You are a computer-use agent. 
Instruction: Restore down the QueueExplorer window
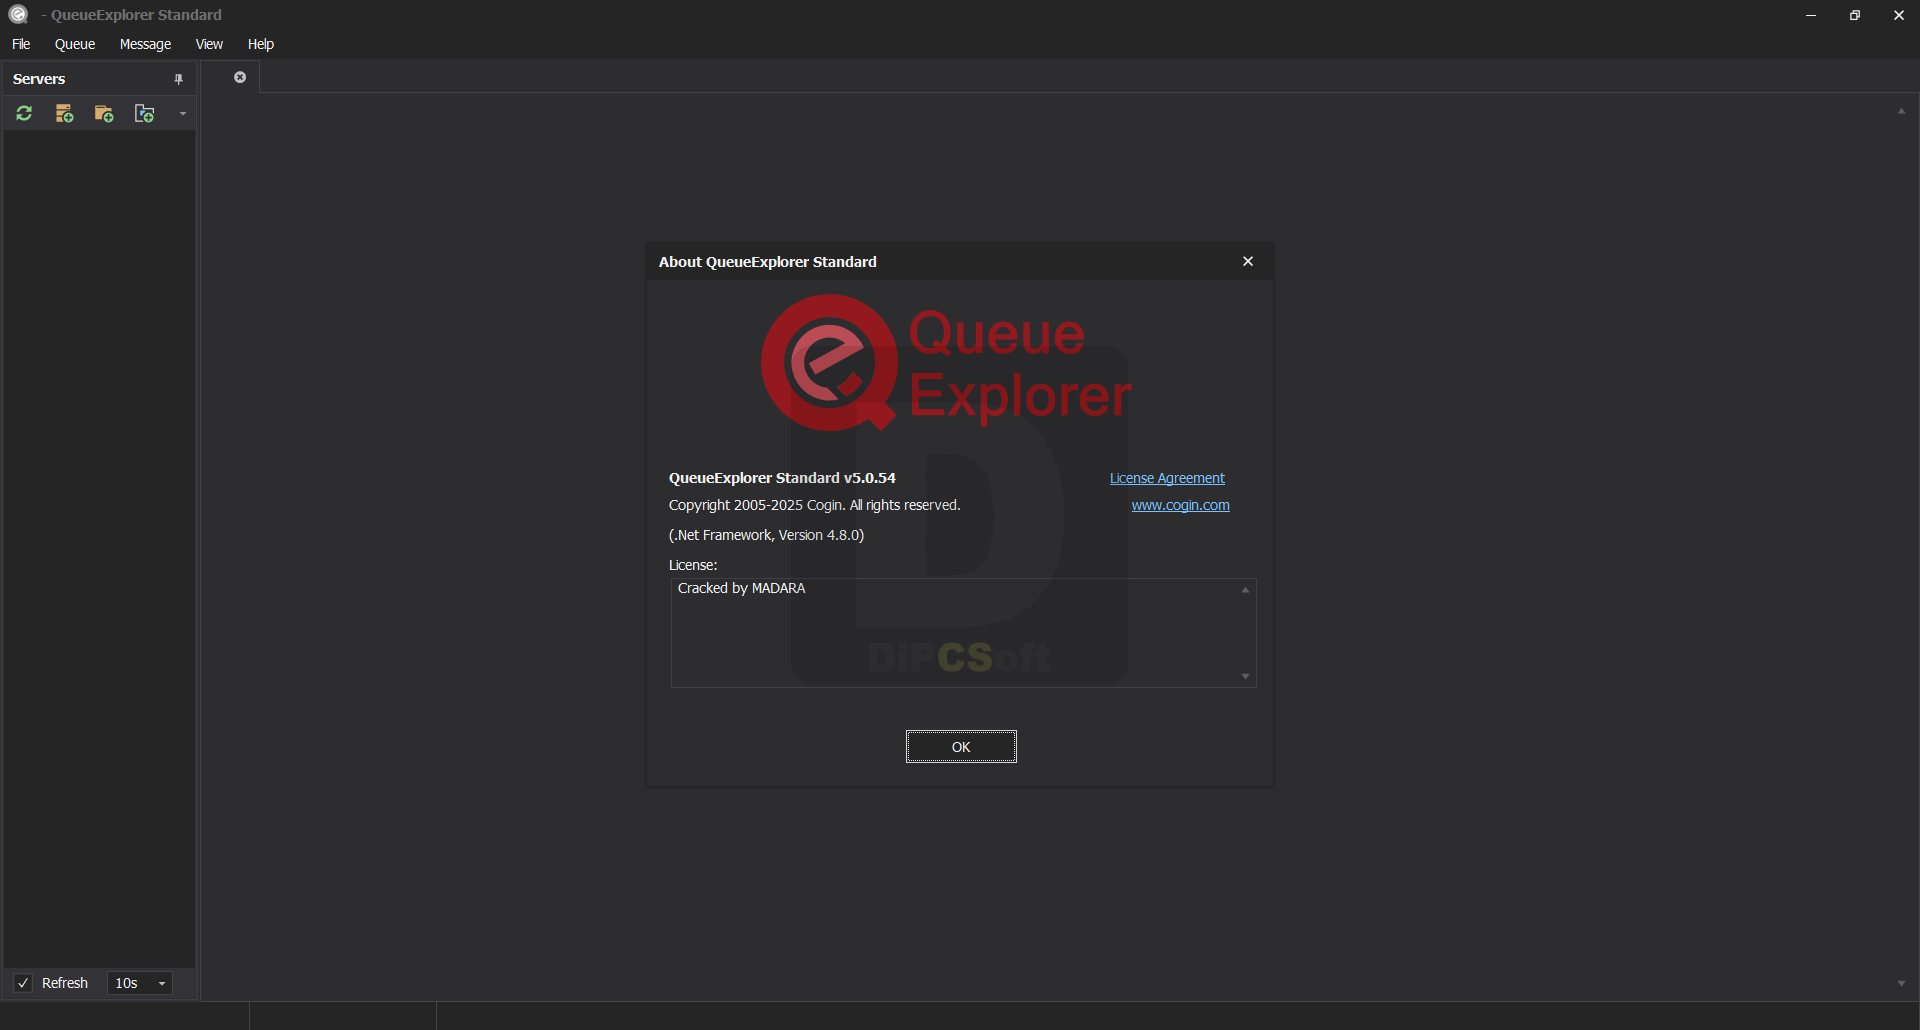1855,15
